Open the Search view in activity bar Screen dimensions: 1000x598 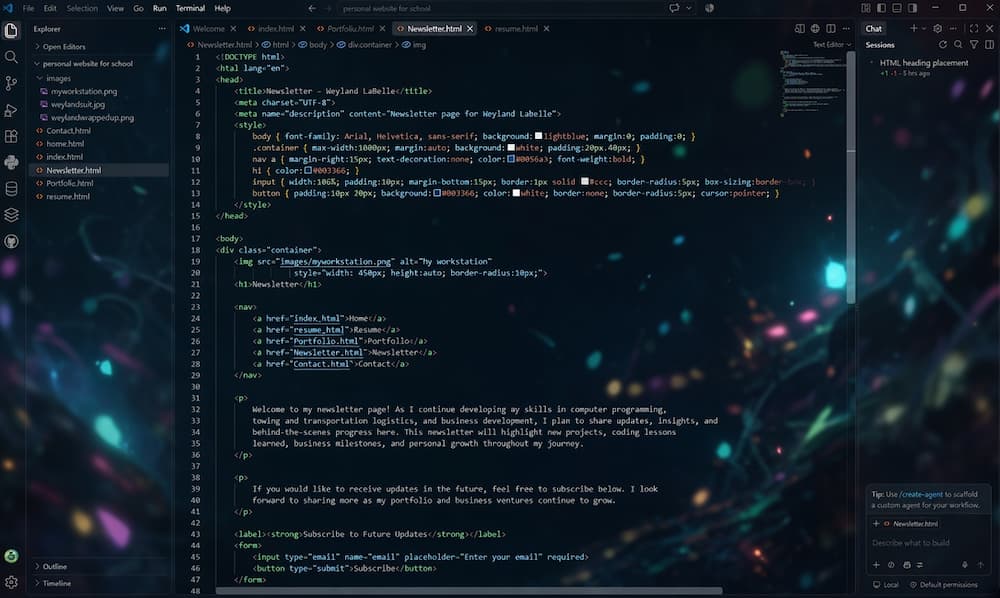[x=11, y=57]
